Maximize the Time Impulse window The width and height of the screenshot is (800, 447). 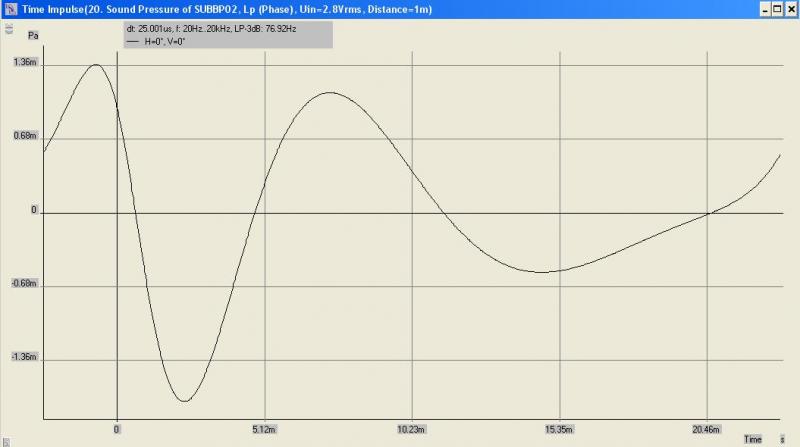coord(777,9)
